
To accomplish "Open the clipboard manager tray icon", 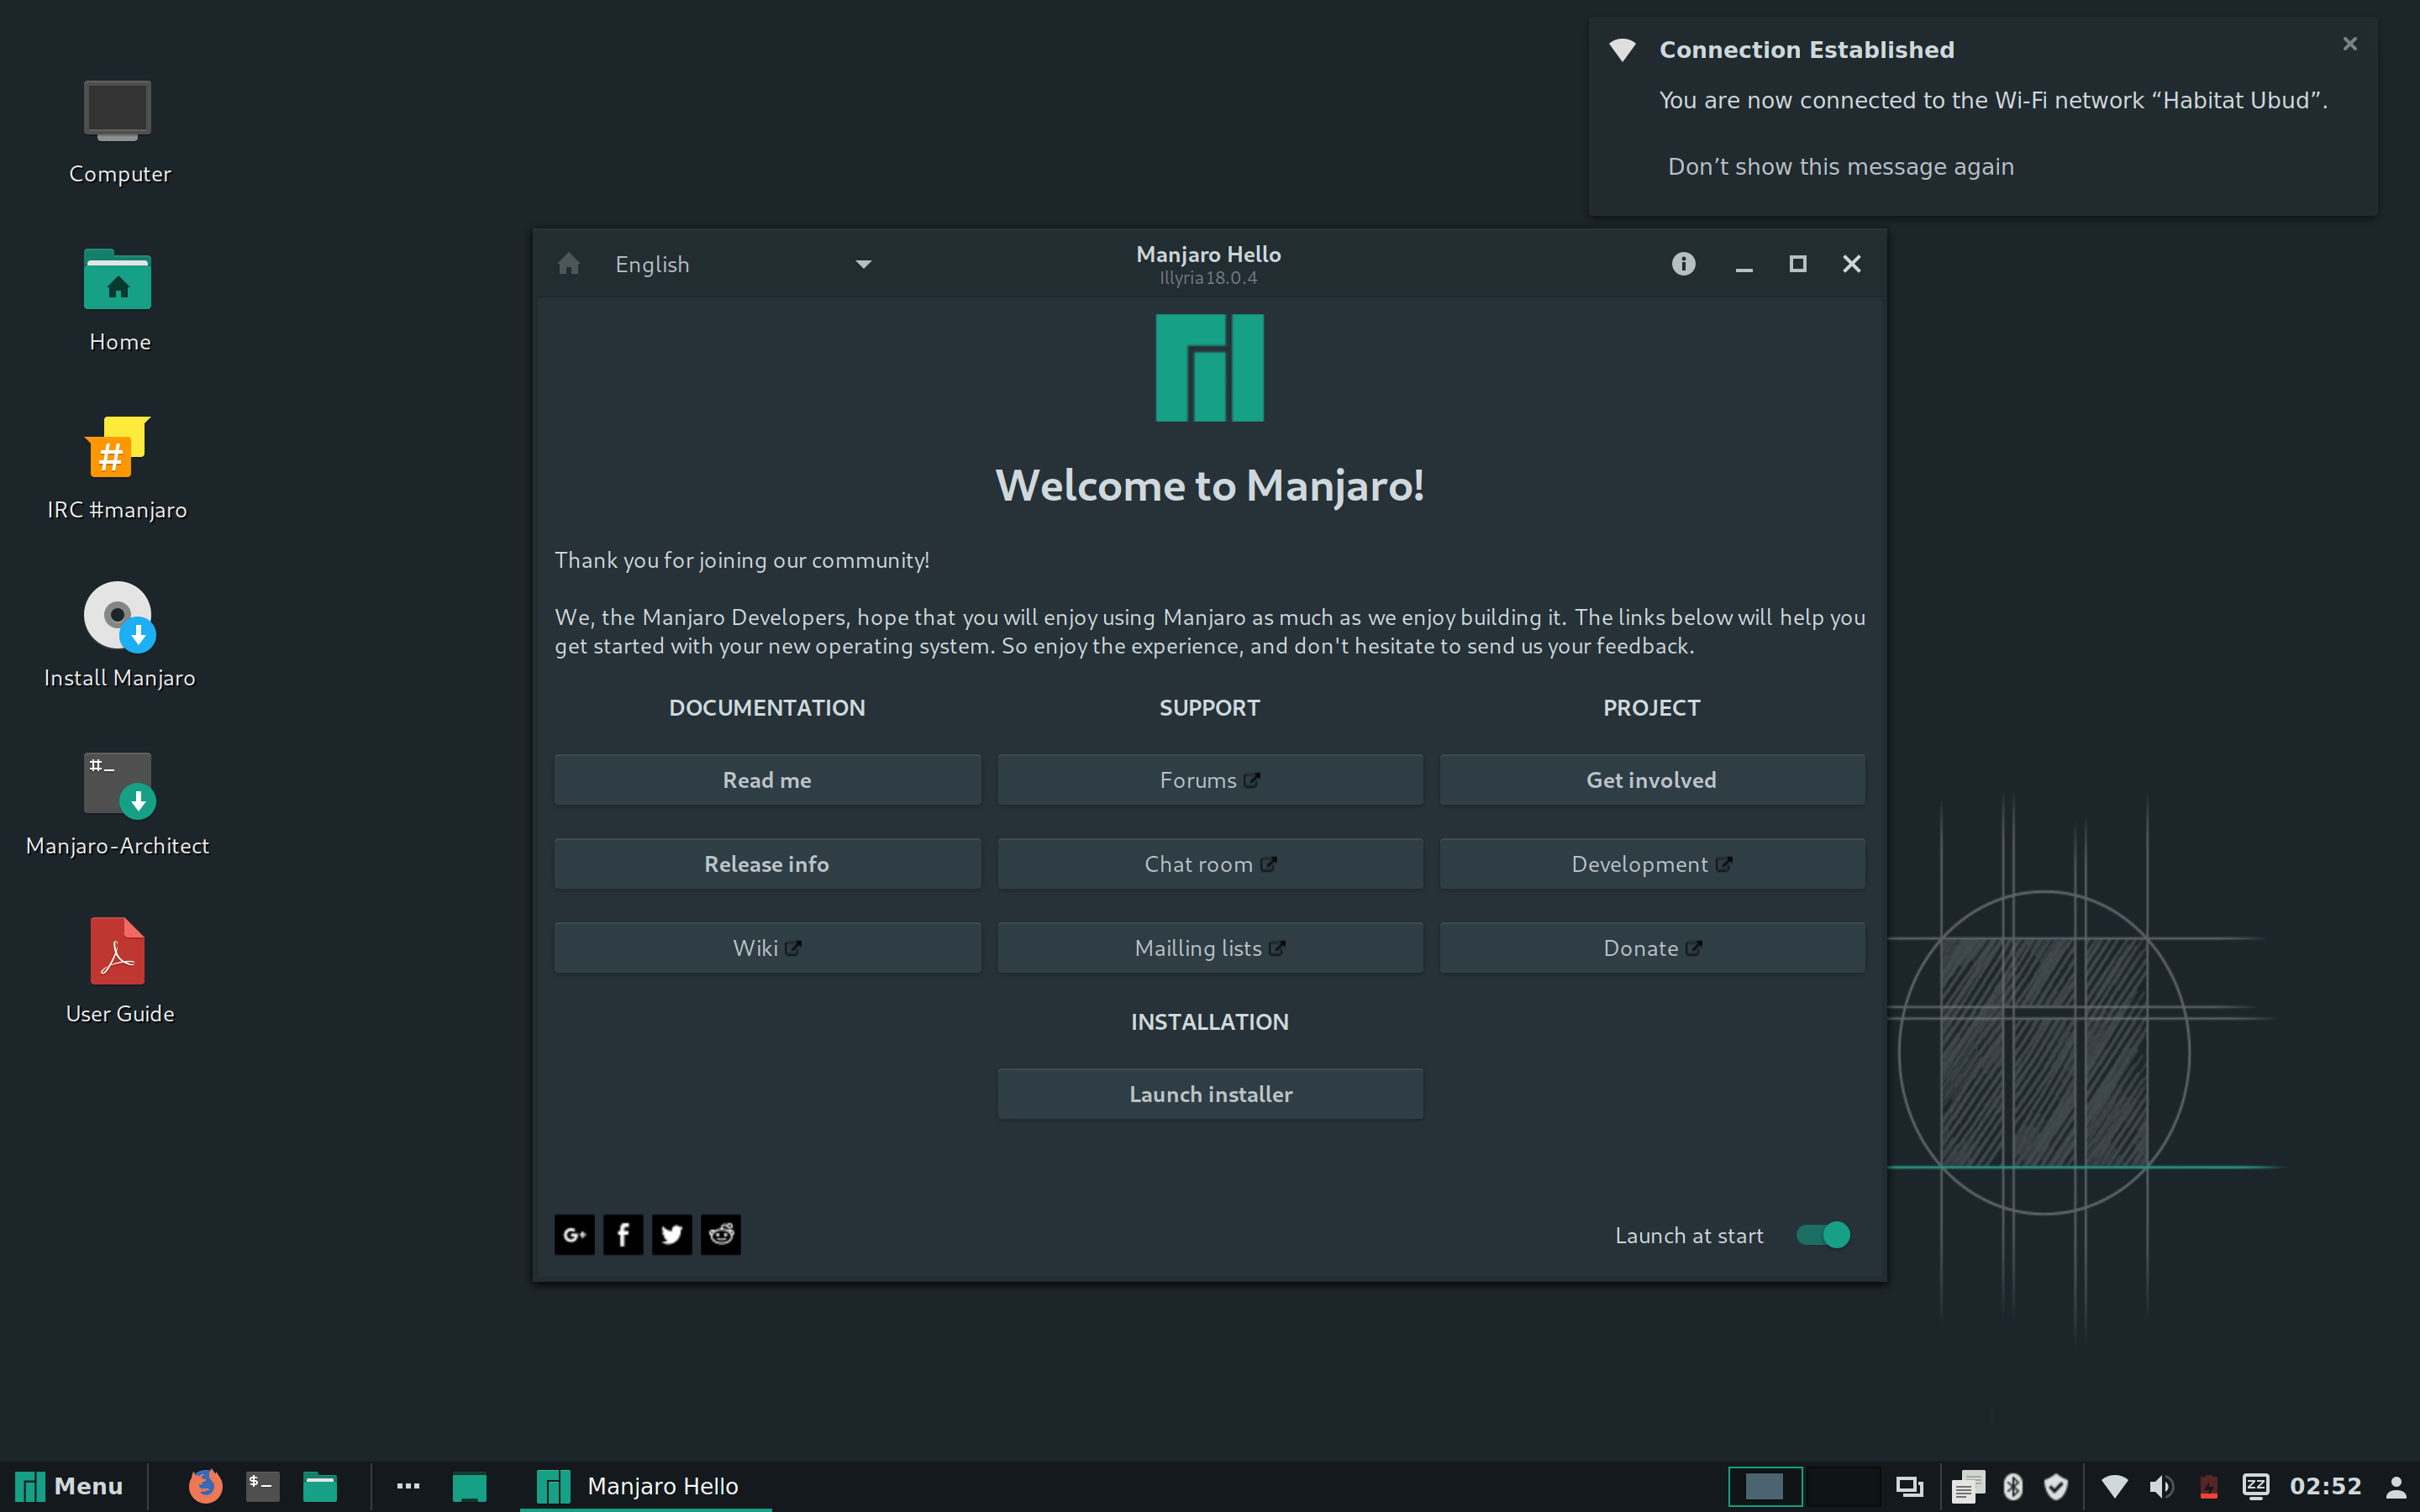I will point(1967,1487).
